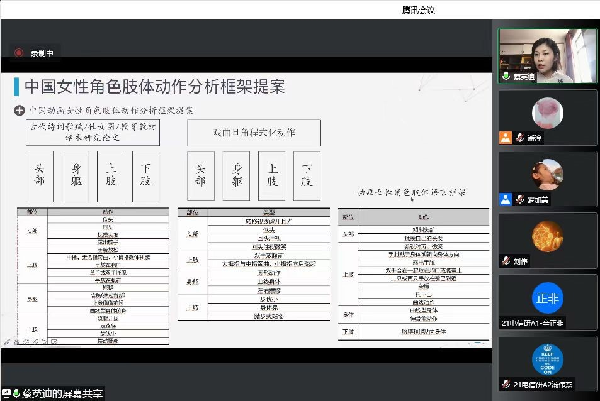Click the 录制中 recording status label

tap(41, 52)
